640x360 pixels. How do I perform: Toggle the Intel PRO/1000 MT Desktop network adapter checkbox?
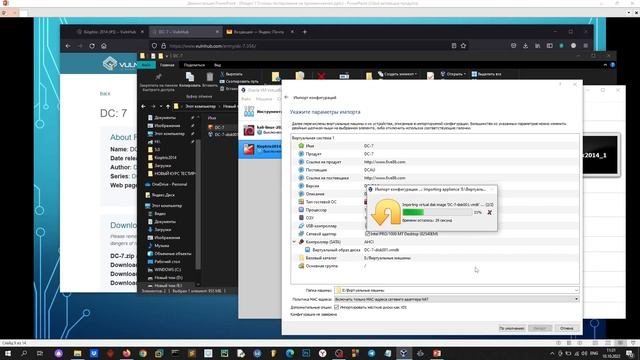pos(367,234)
